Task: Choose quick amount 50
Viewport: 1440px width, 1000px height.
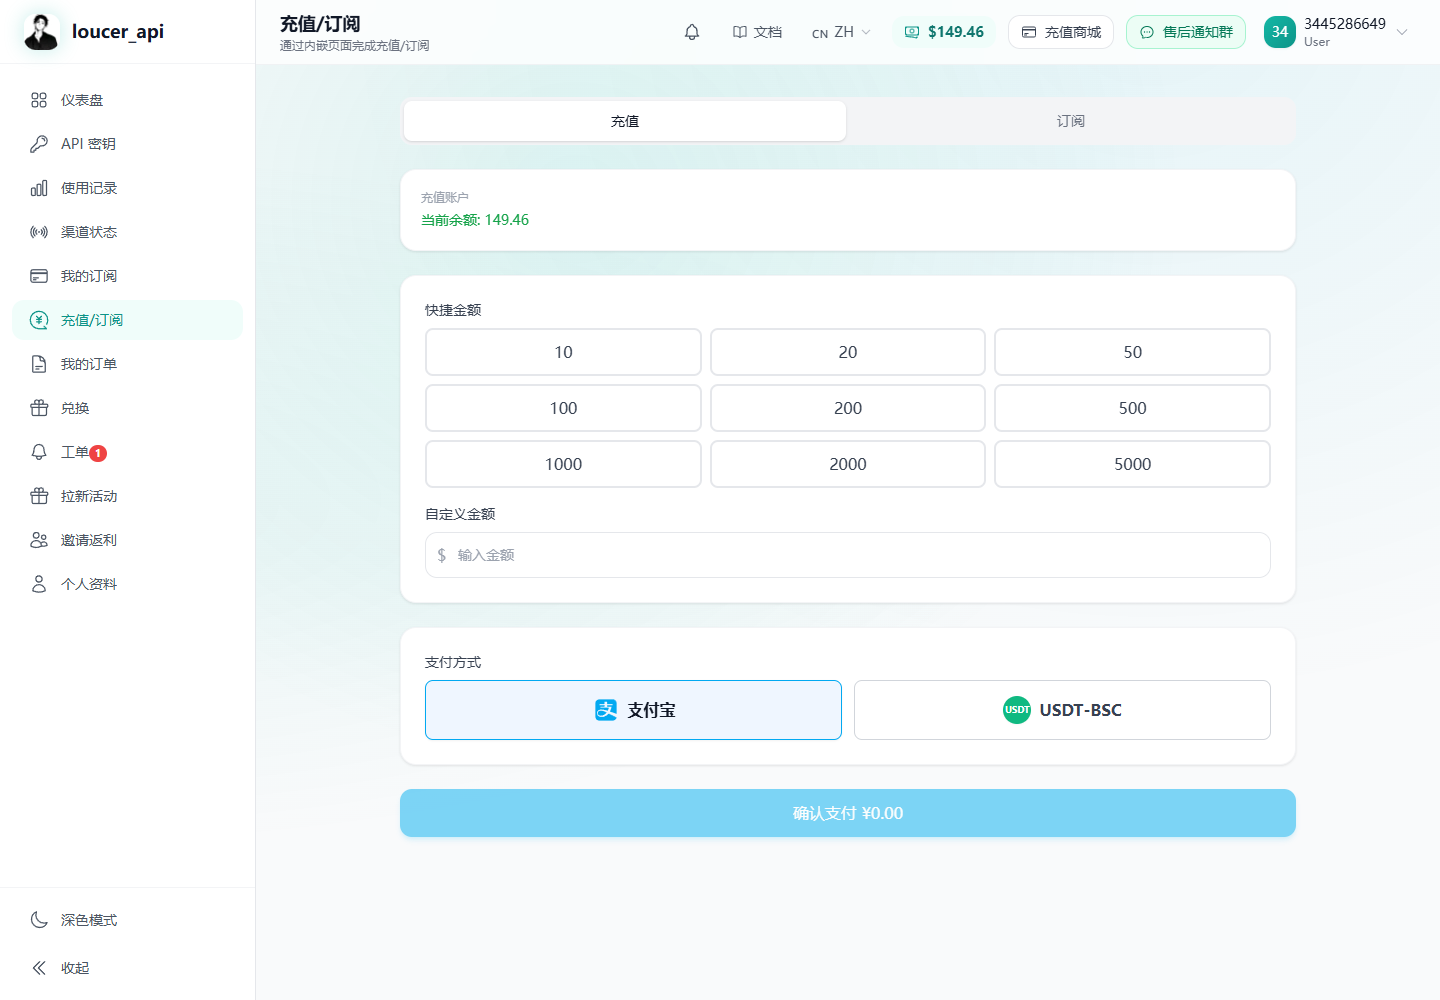Action: tap(1132, 352)
